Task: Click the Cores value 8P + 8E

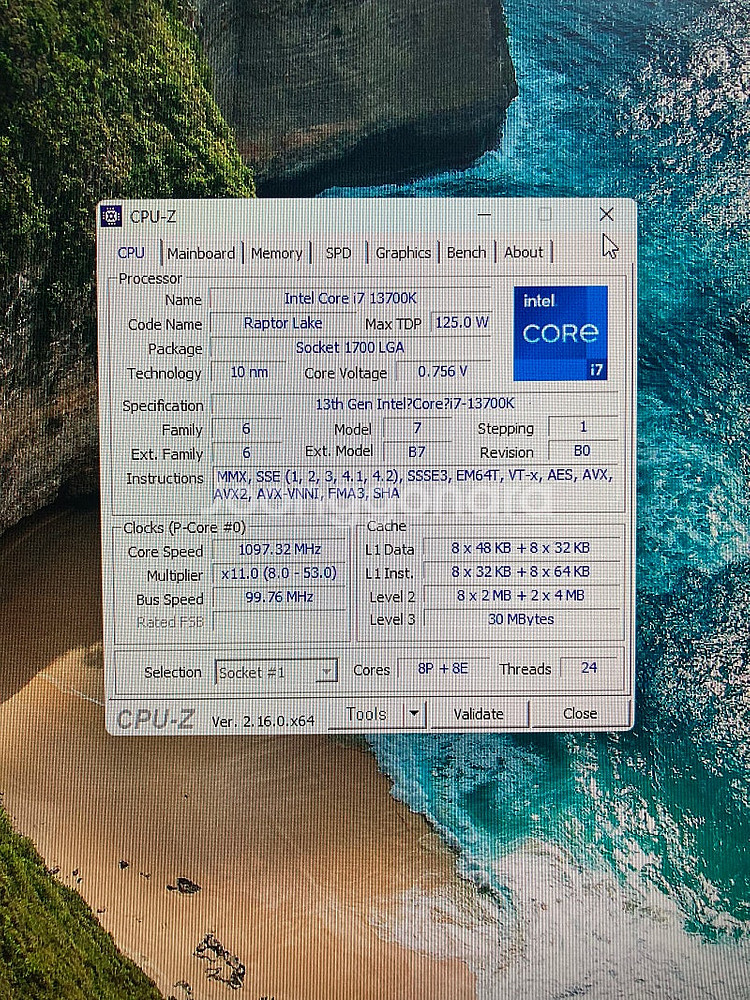Action: point(443,668)
